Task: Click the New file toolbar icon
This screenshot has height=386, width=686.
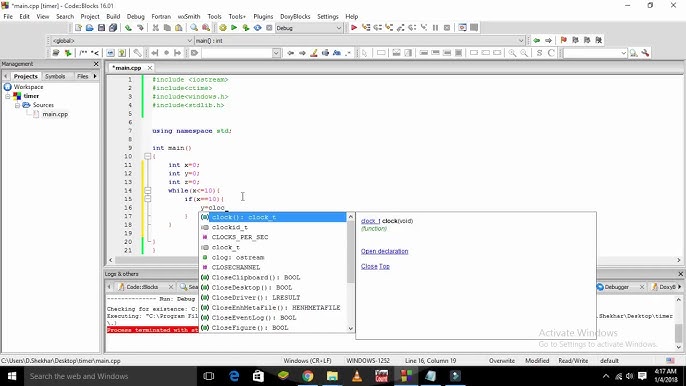Action: click(78, 28)
